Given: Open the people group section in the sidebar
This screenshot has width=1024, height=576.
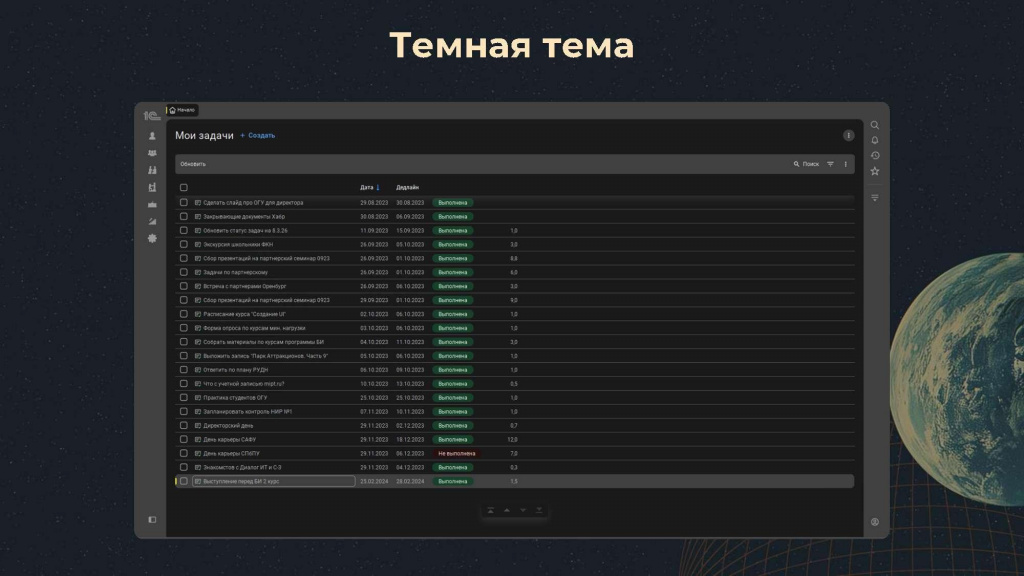Looking at the screenshot, I should click(x=152, y=153).
